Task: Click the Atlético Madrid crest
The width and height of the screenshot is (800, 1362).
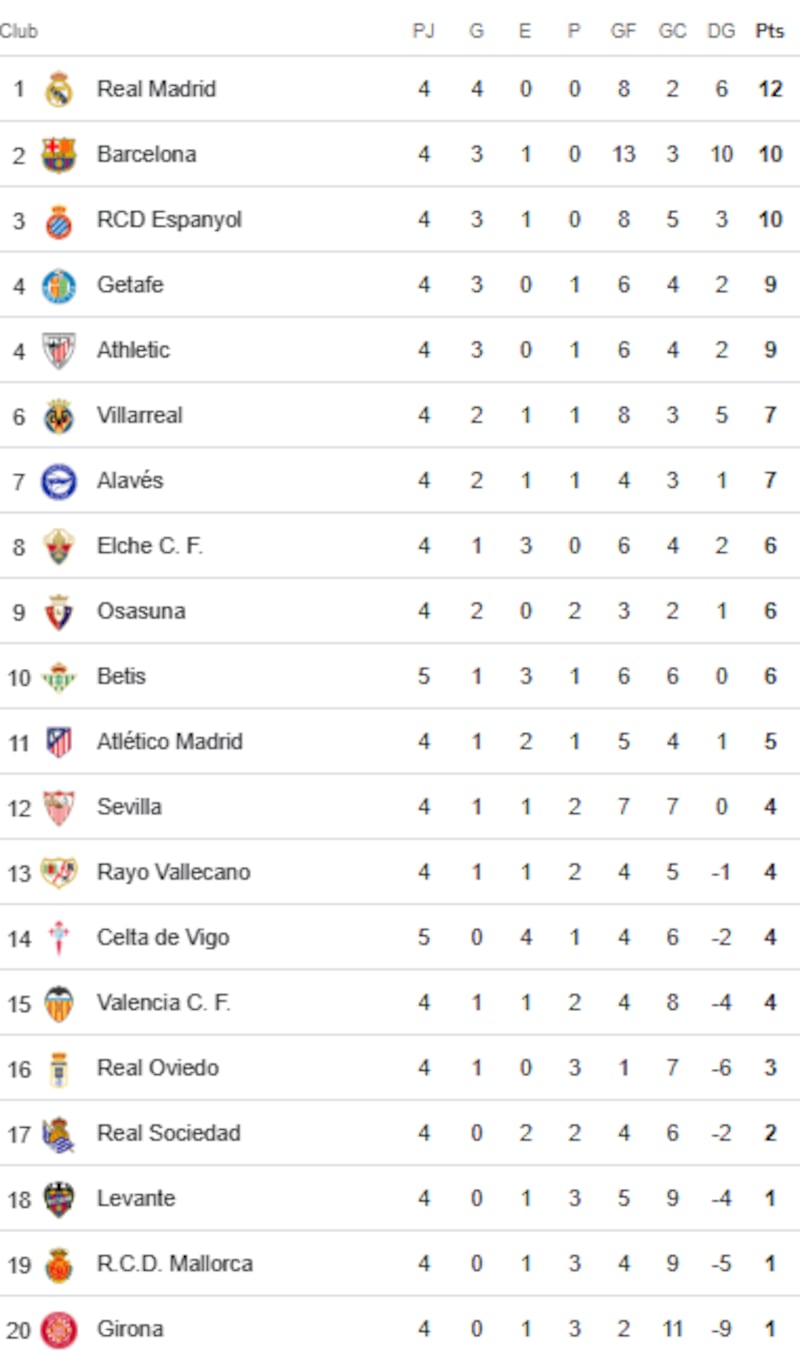Action: [x=59, y=743]
